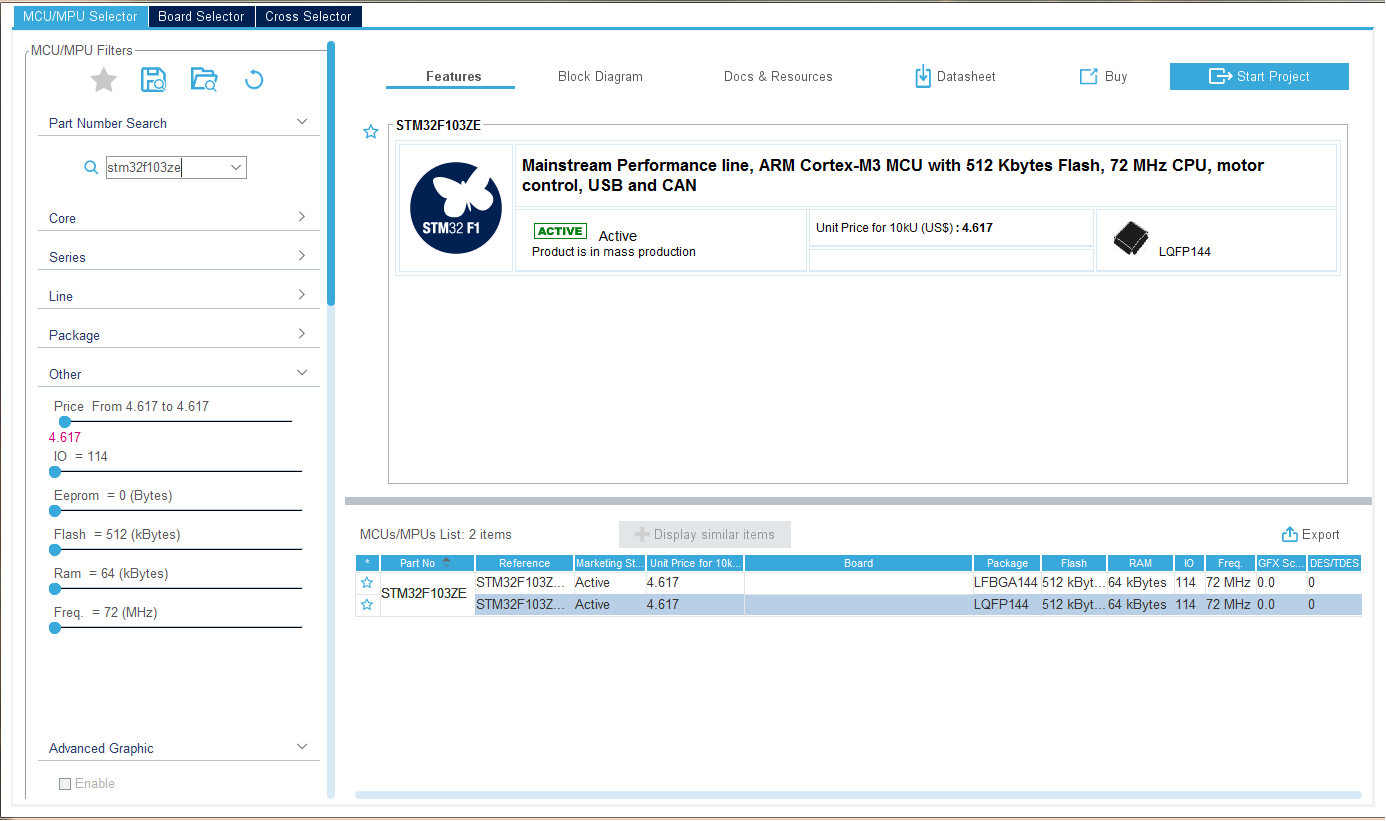Click the Start Project button
Image resolution: width=1386 pixels, height=821 pixels.
[x=1259, y=76]
